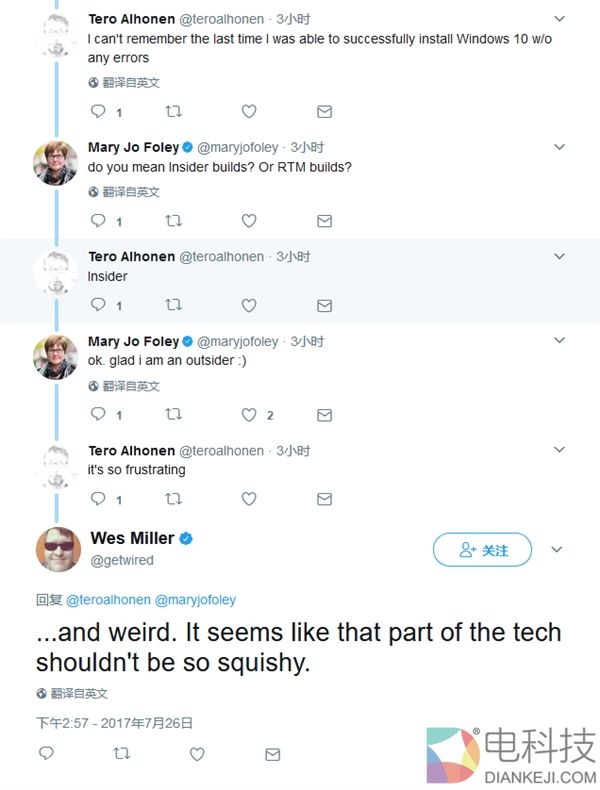The width and height of the screenshot is (600, 790).
Task: Like Wes Miller's main tweet
Action: coord(197,754)
